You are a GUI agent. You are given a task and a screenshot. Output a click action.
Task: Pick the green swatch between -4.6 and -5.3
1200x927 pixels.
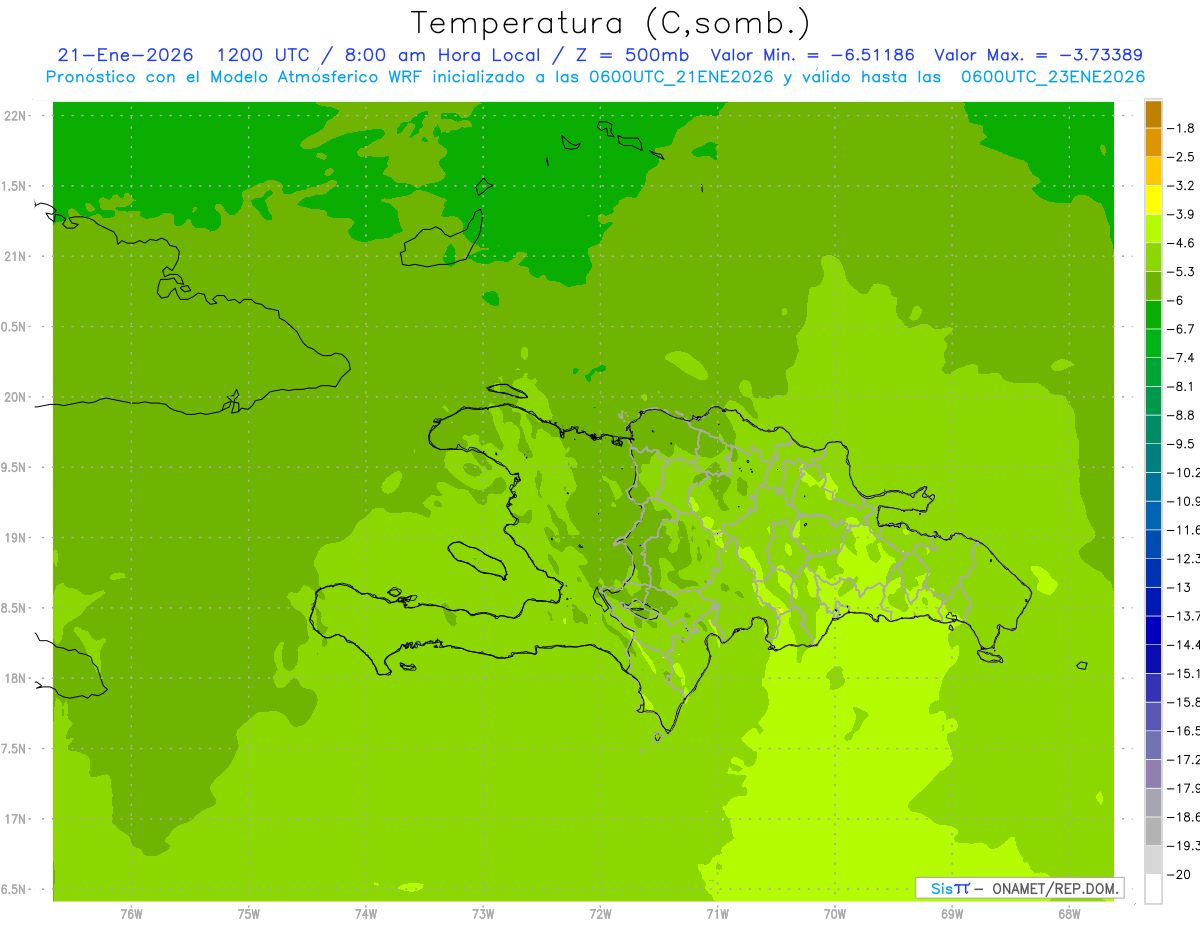click(x=1153, y=257)
